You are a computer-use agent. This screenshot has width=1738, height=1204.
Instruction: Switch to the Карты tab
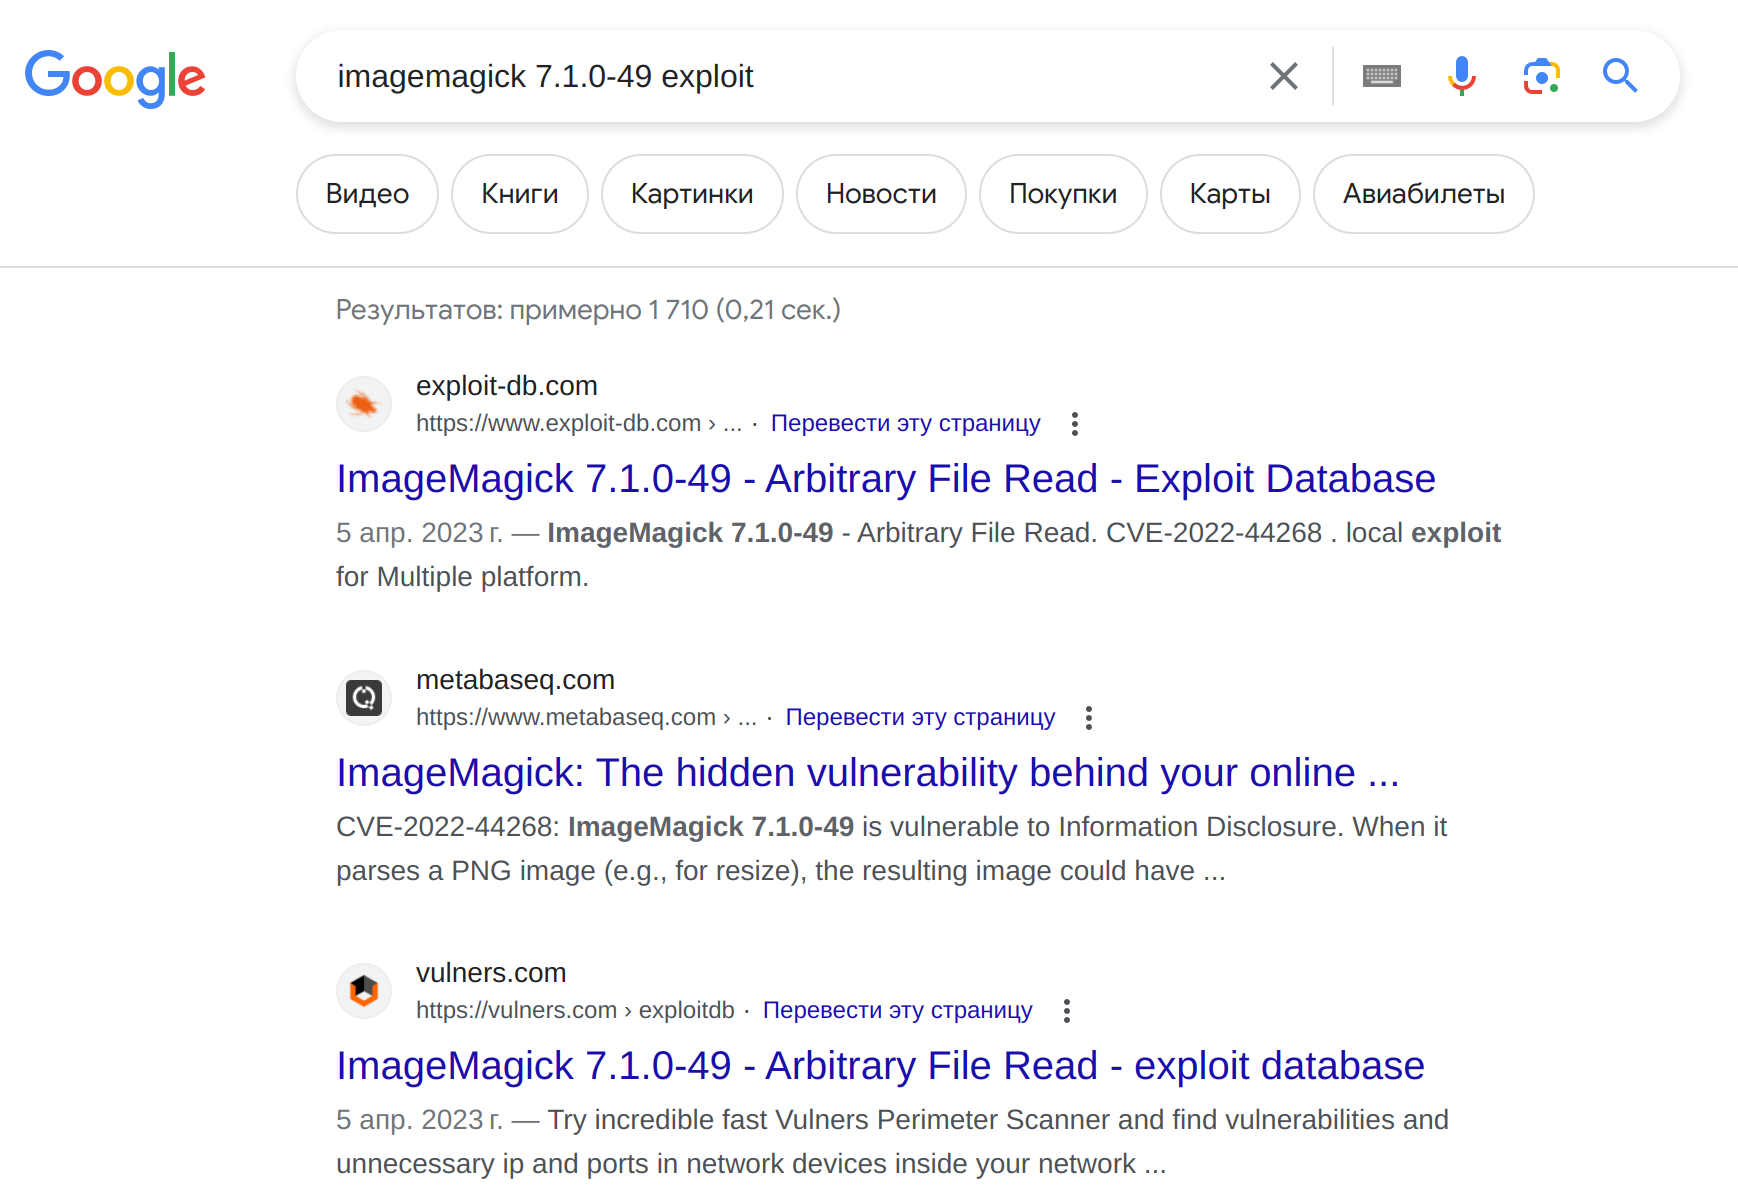click(1230, 194)
